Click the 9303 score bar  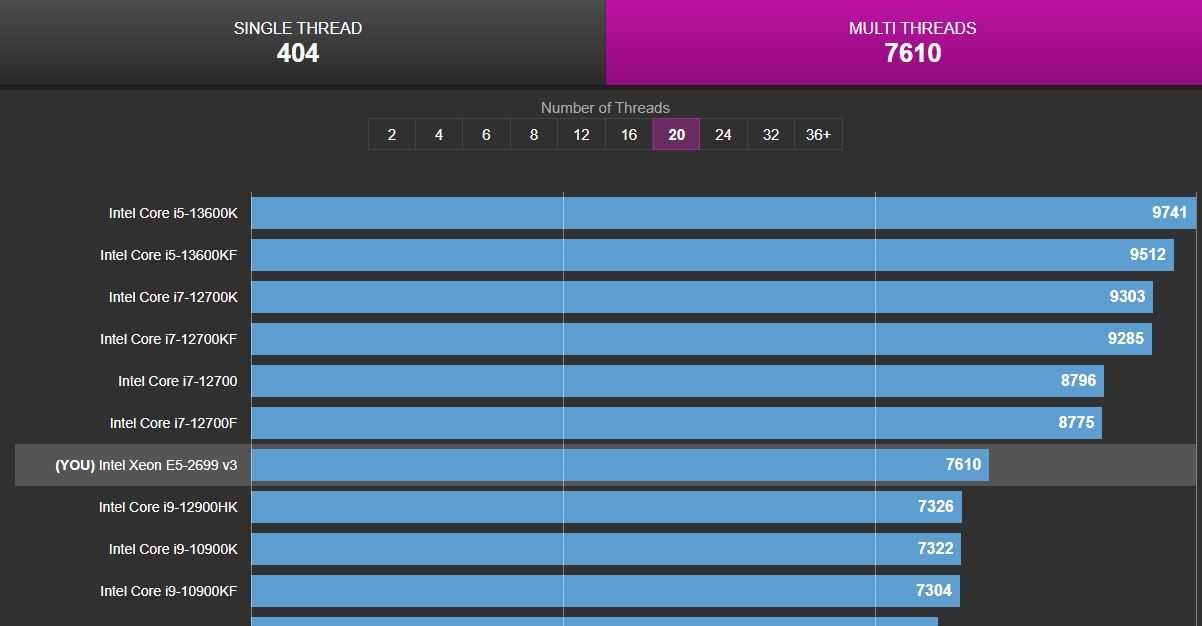click(x=702, y=297)
